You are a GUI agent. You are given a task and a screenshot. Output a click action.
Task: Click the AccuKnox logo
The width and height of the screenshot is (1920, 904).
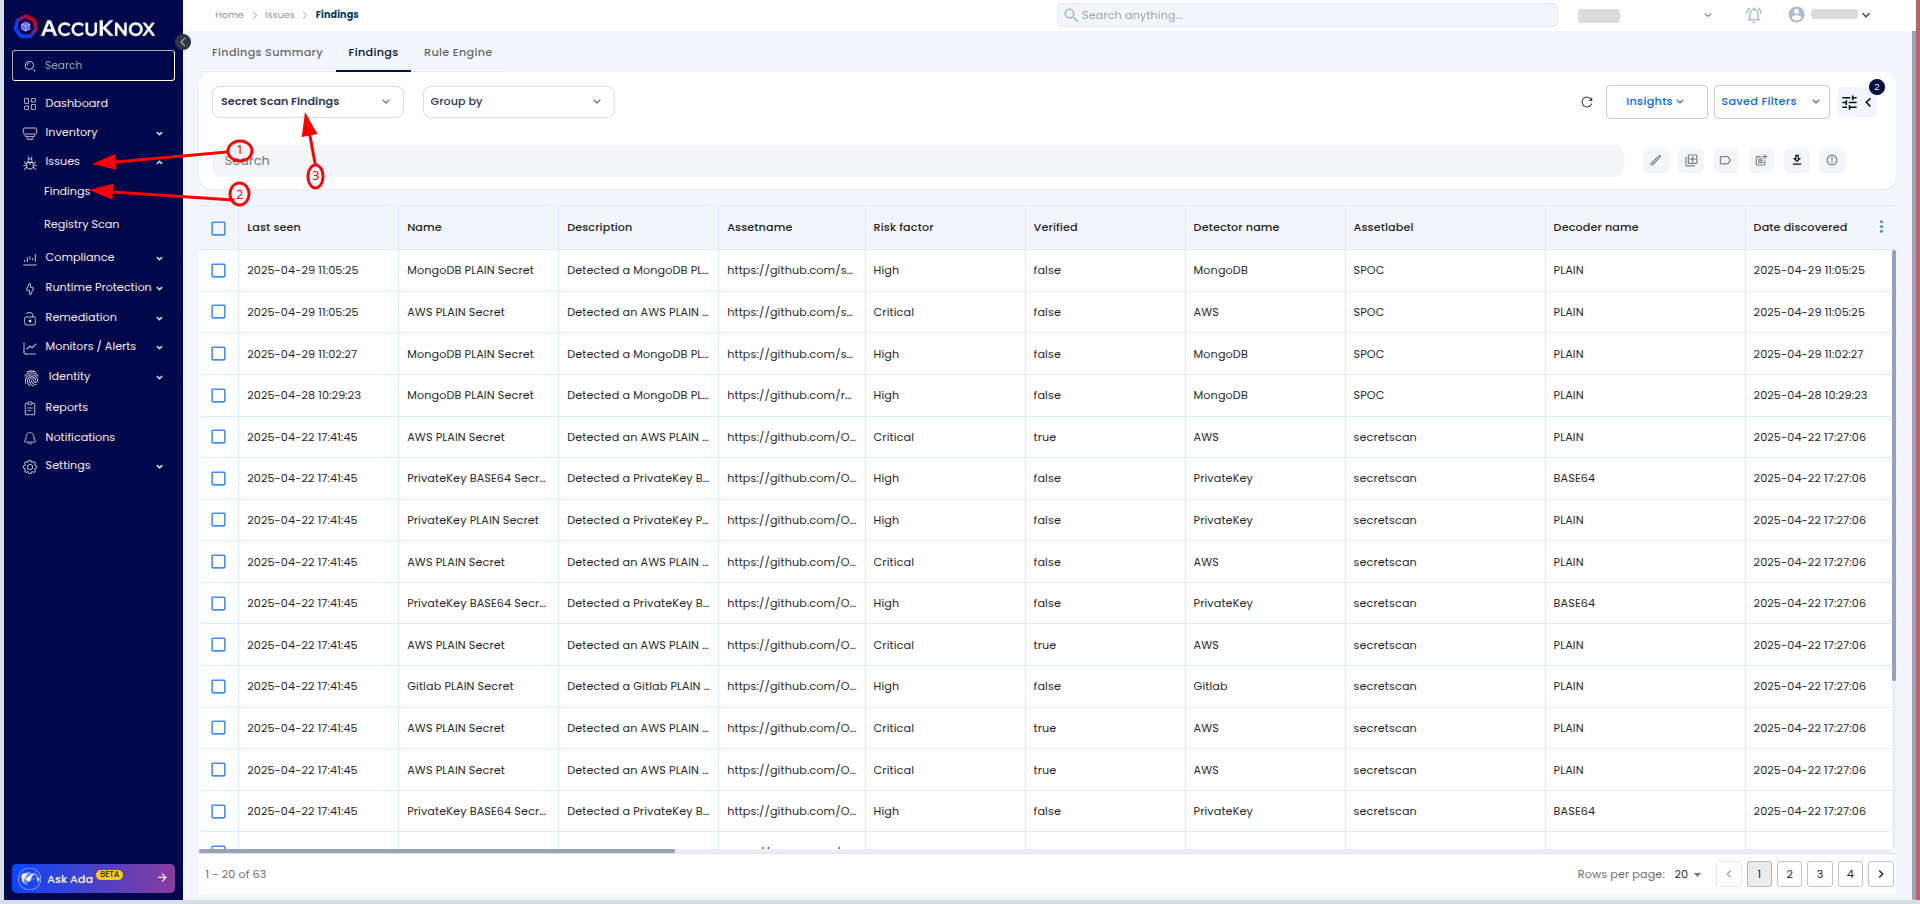[85, 27]
